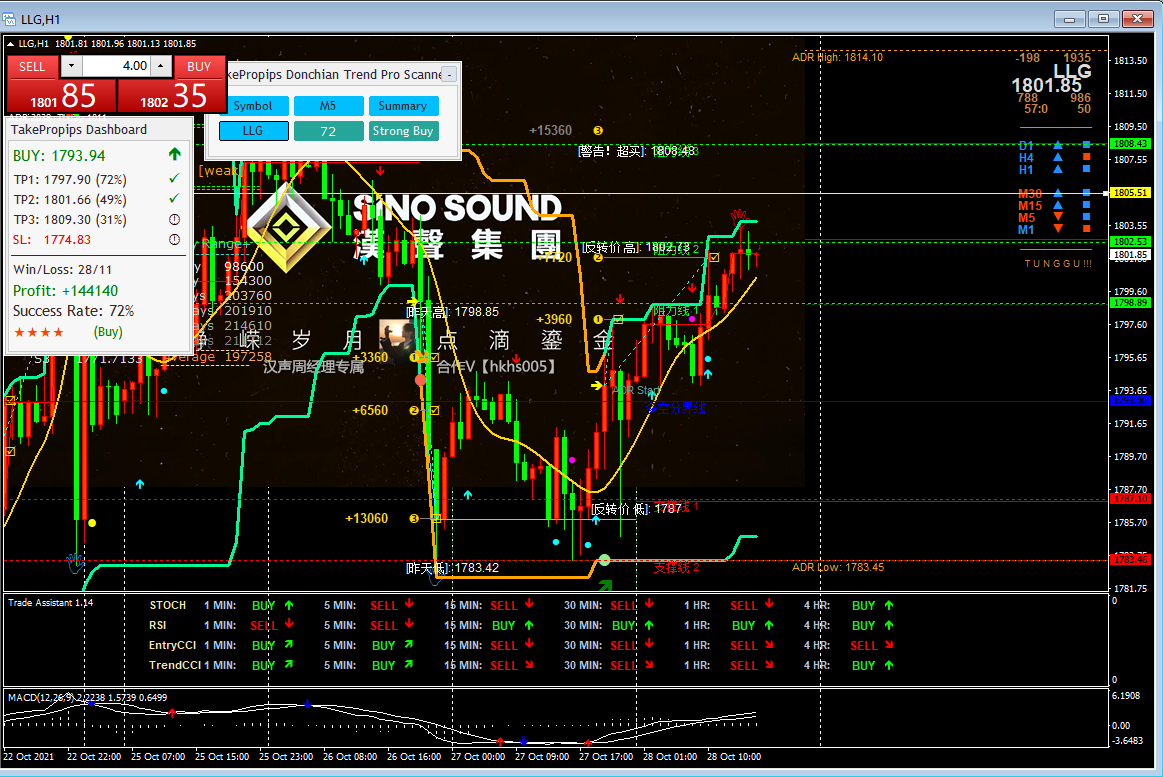Click the 27 Oct 17:00 time axis label
1163x777 pixels.
pyautogui.click(x=606, y=756)
